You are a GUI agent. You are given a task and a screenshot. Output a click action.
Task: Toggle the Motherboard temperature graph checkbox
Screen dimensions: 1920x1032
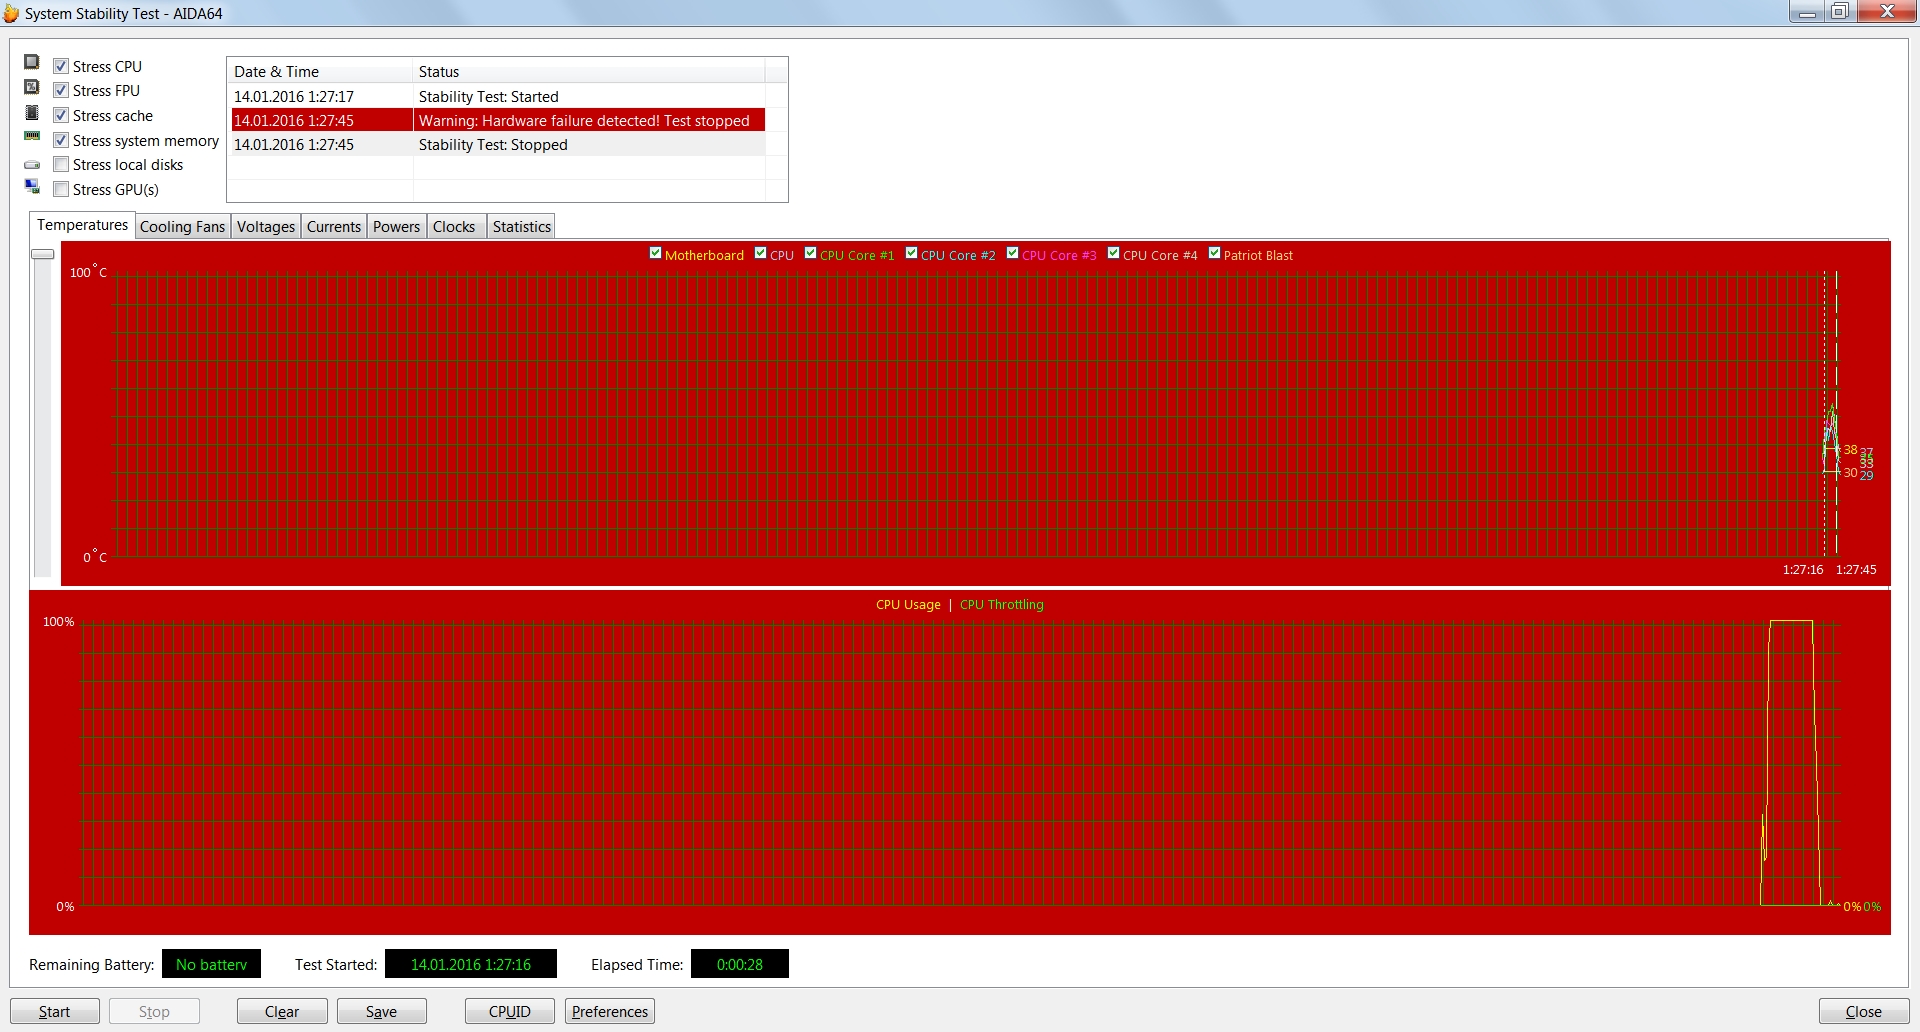655,253
